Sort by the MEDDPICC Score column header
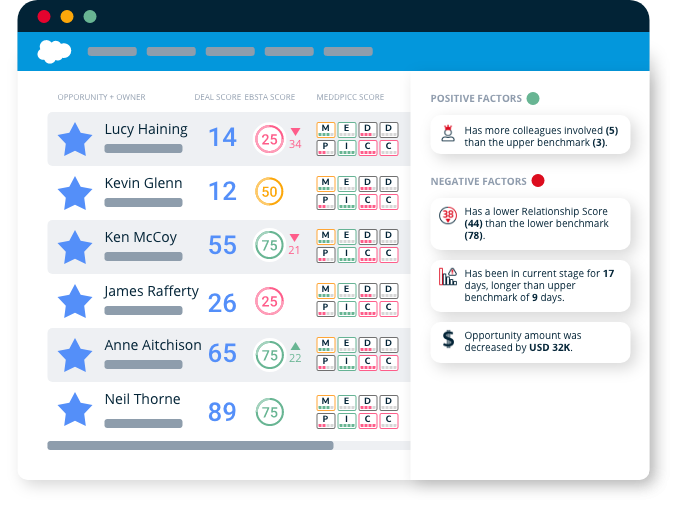Viewport: 677px width, 508px height. point(350,97)
